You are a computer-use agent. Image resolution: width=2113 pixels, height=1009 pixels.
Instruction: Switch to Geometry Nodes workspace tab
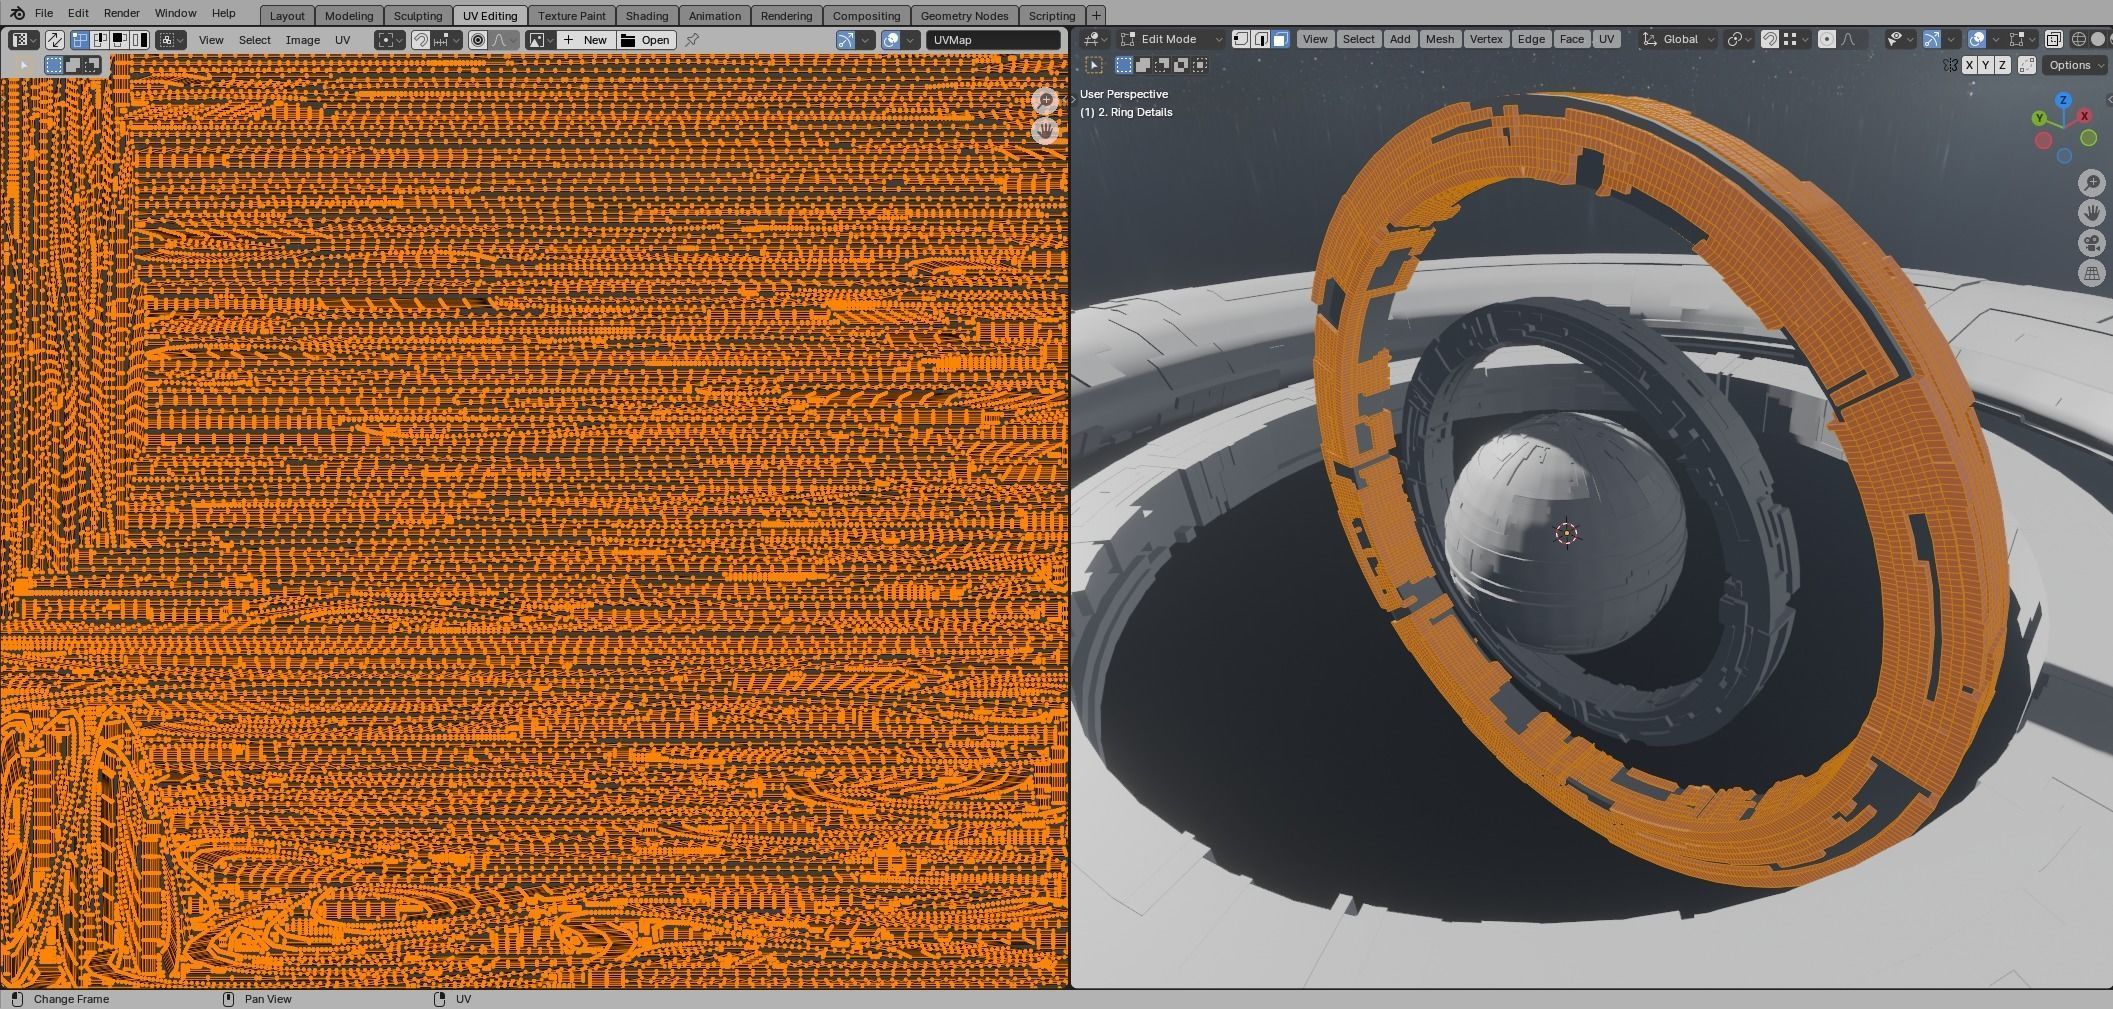[x=964, y=15]
